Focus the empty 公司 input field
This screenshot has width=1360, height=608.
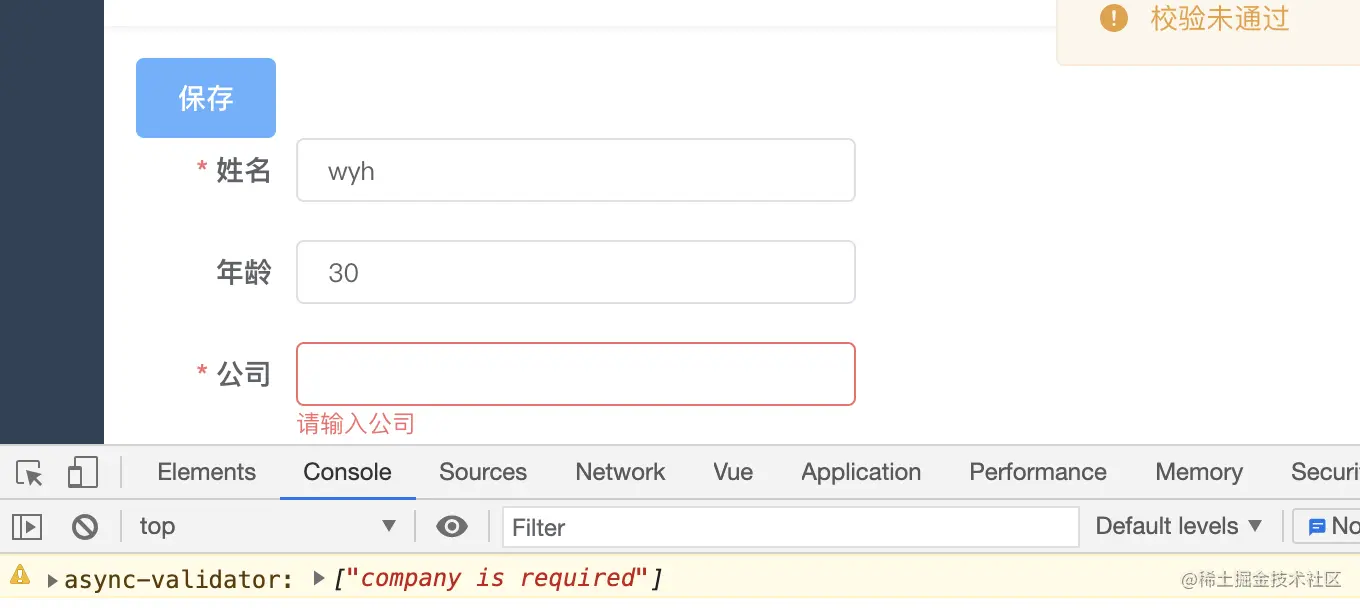click(x=576, y=374)
